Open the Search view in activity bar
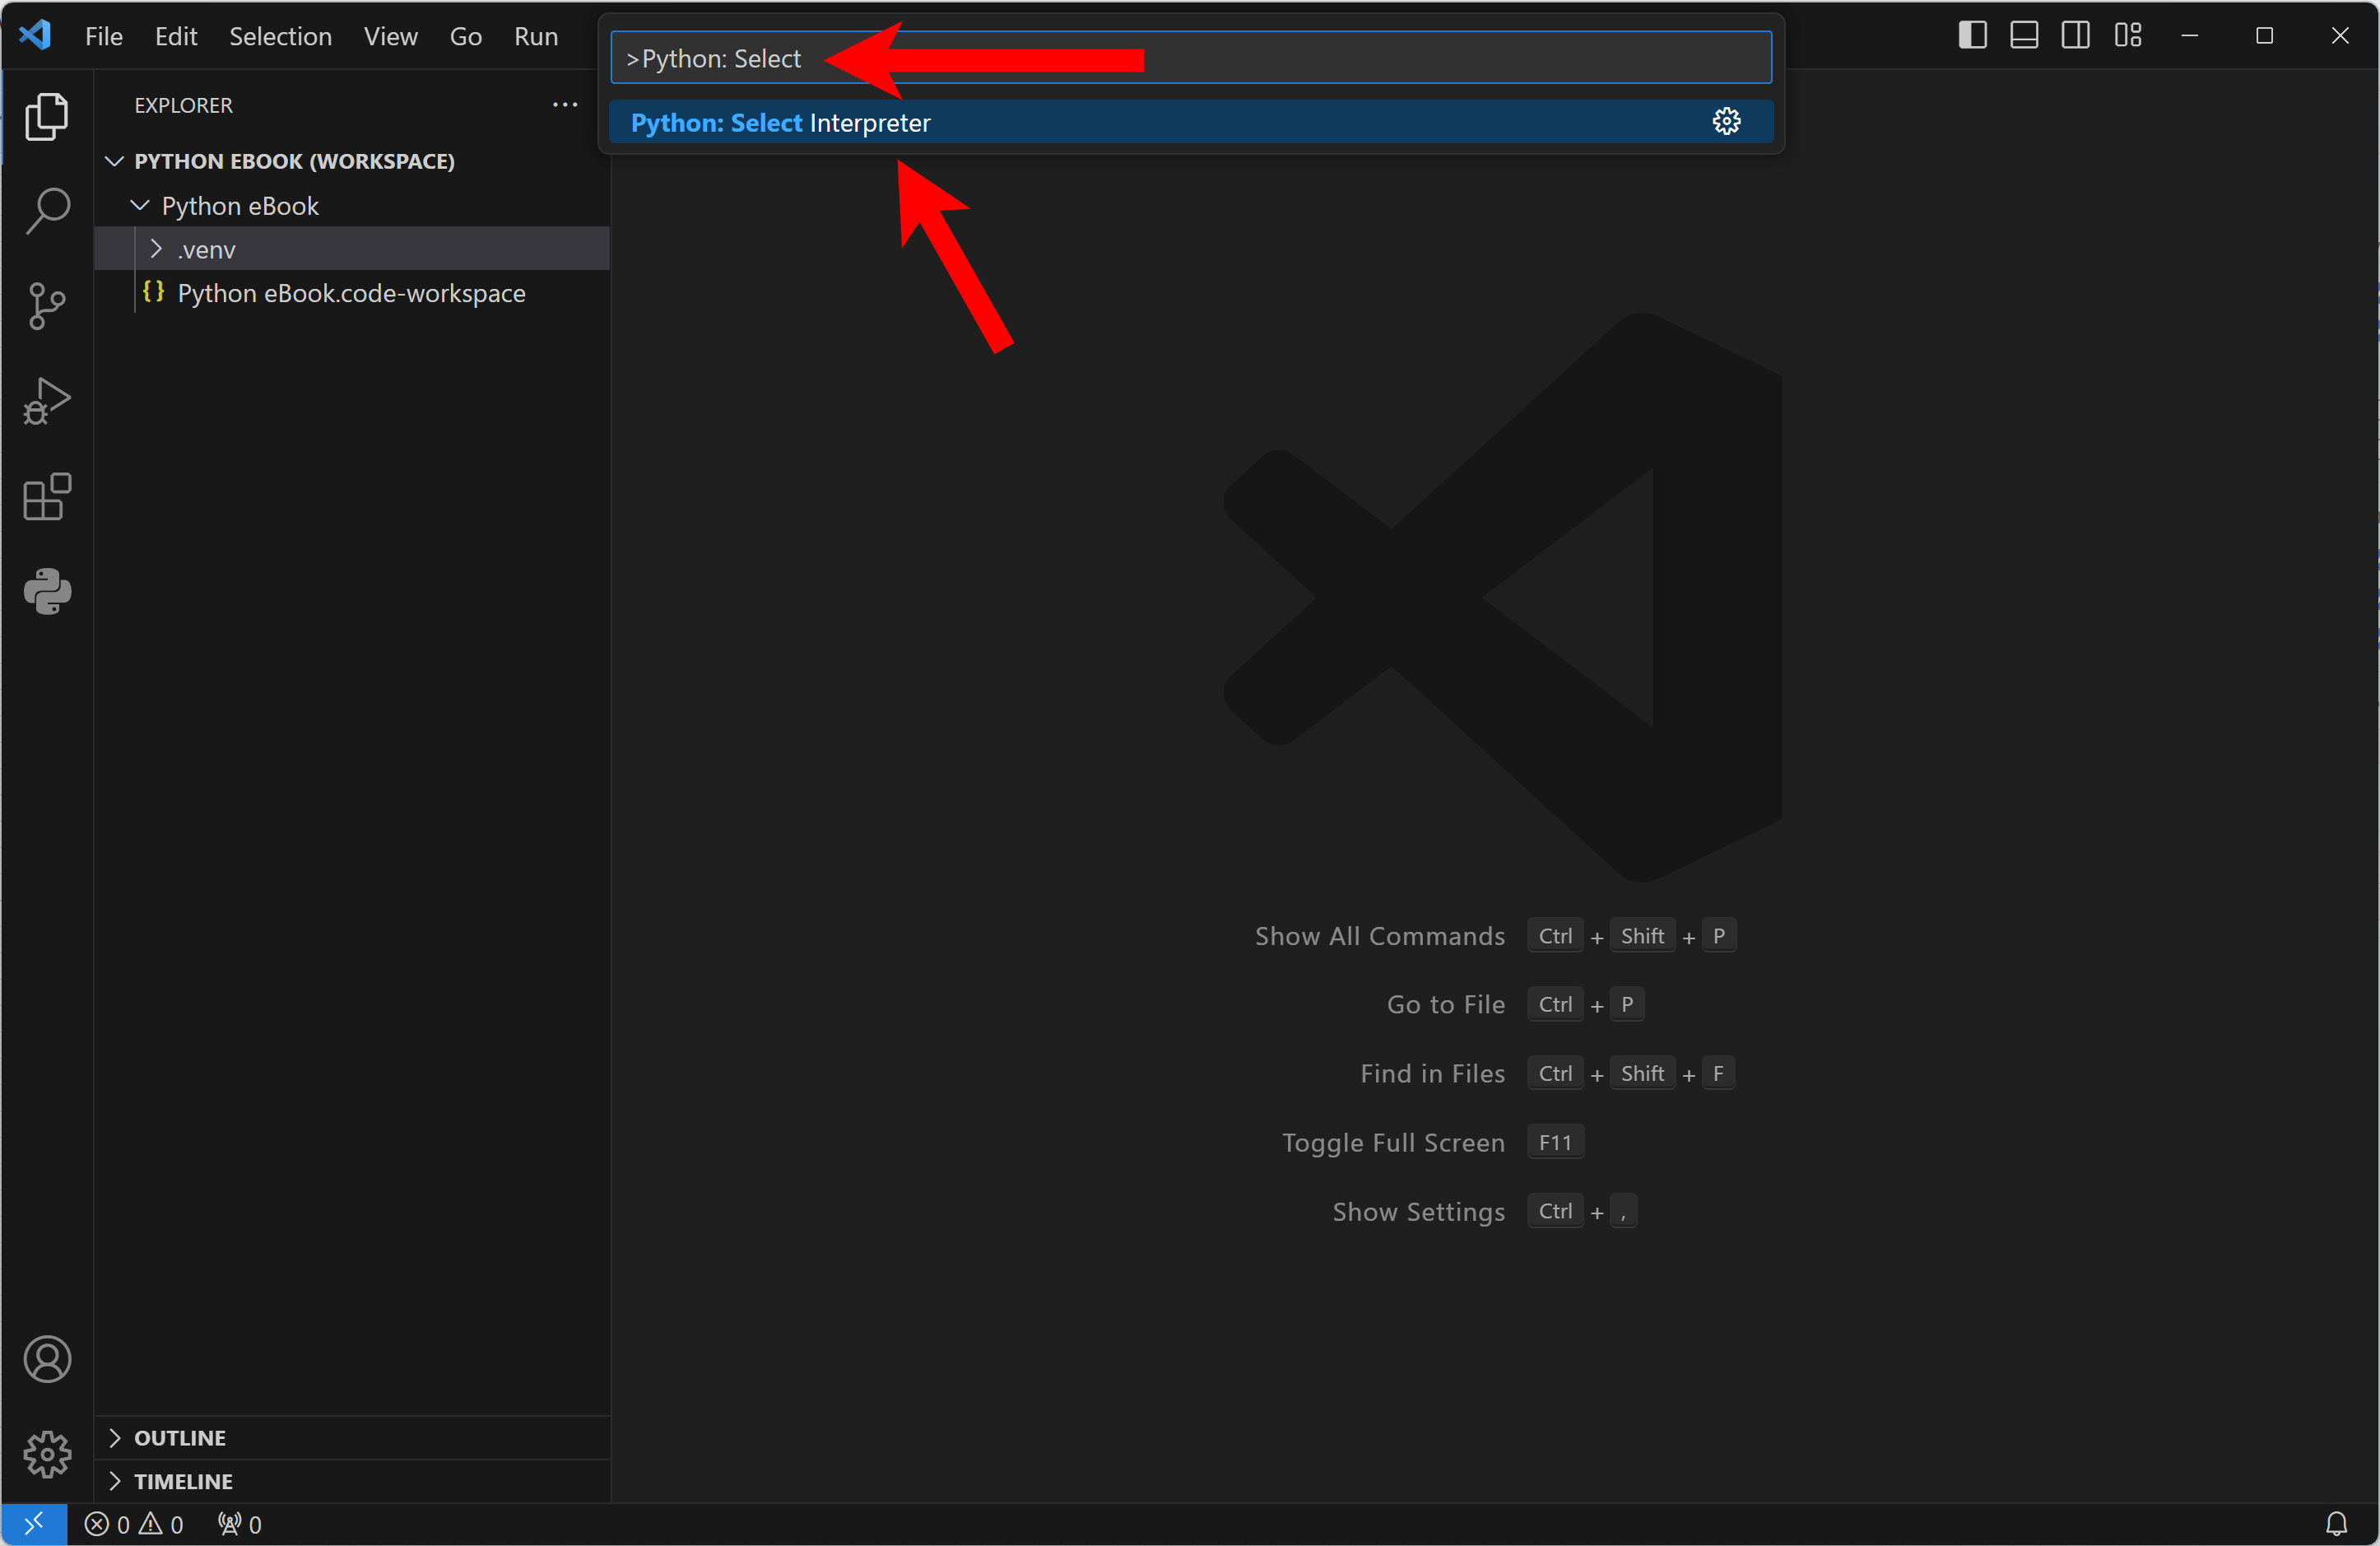This screenshot has height=1546, width=2380. (x=47, y=211)
